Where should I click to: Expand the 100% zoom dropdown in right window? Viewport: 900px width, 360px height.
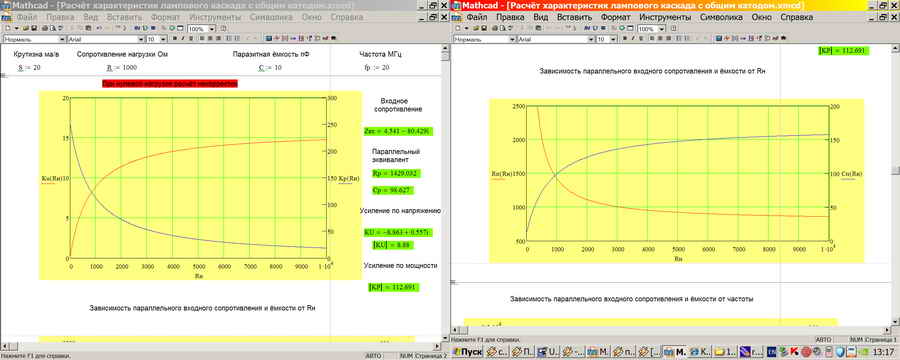tap(662, 29)
